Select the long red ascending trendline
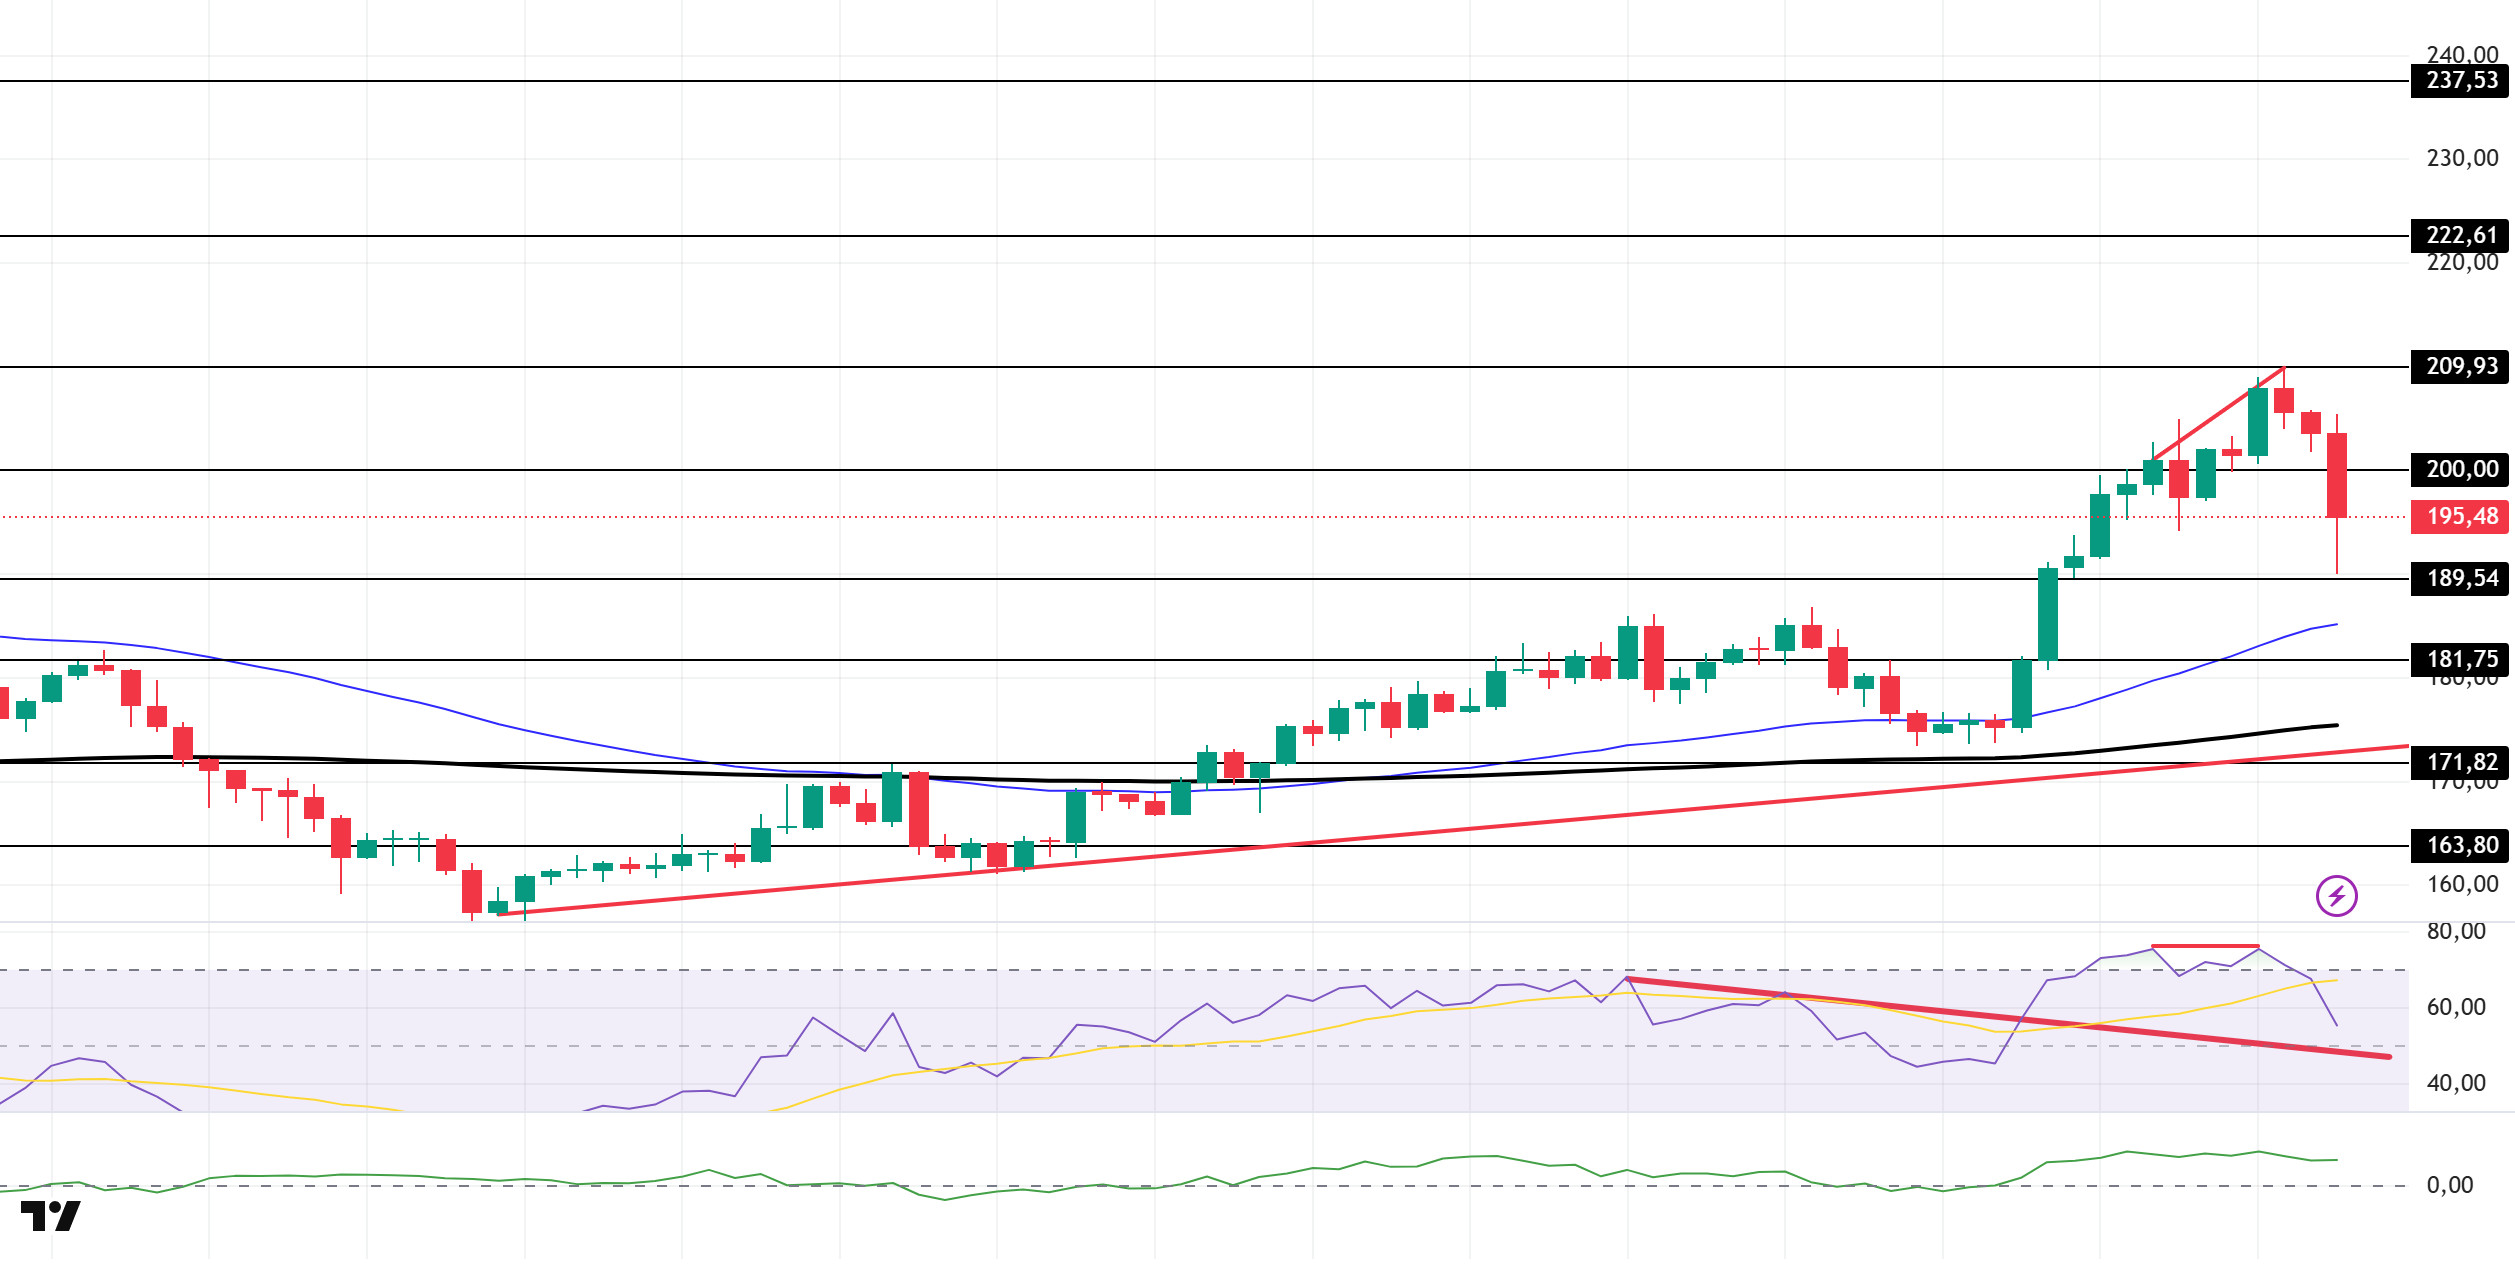2515x1273 pixels. click(x=1450, y=830)
